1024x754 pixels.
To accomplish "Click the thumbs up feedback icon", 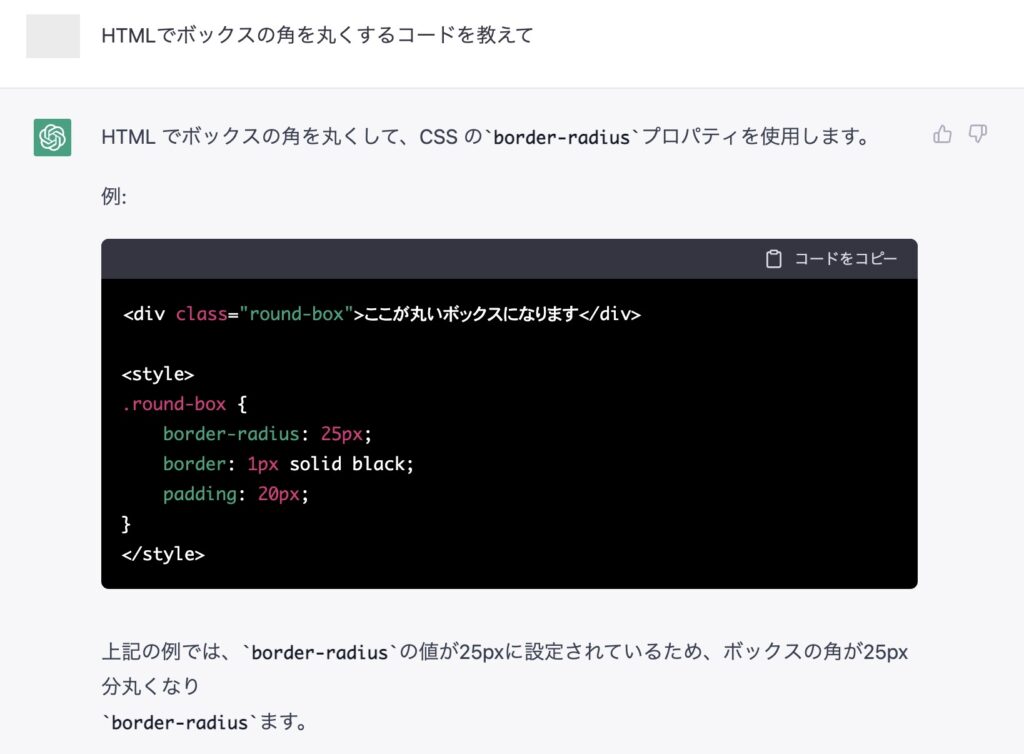I will tap(942, 134).
